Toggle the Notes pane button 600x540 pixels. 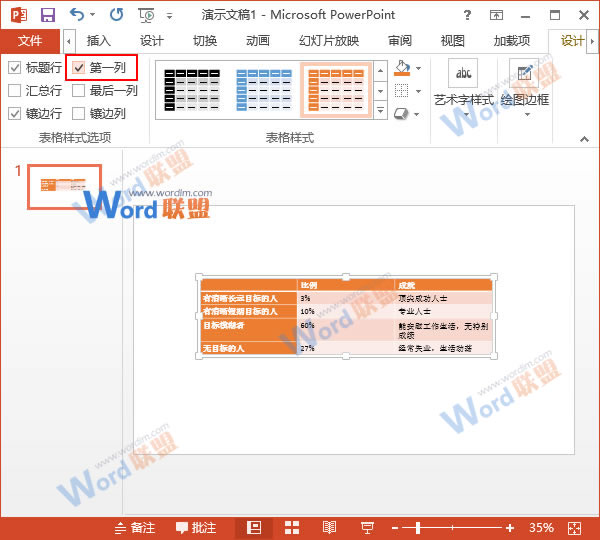click(135, 528)
